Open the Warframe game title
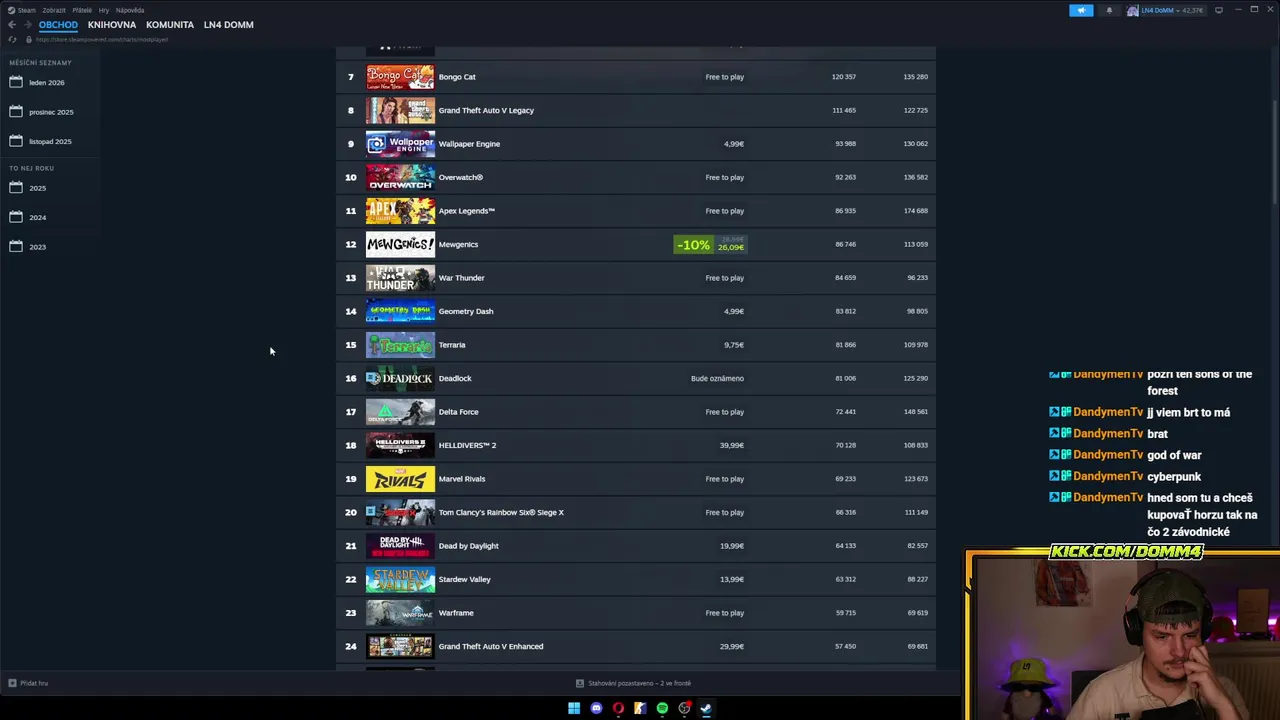This screenshot has height=720, width=1280. pos(456,613)
